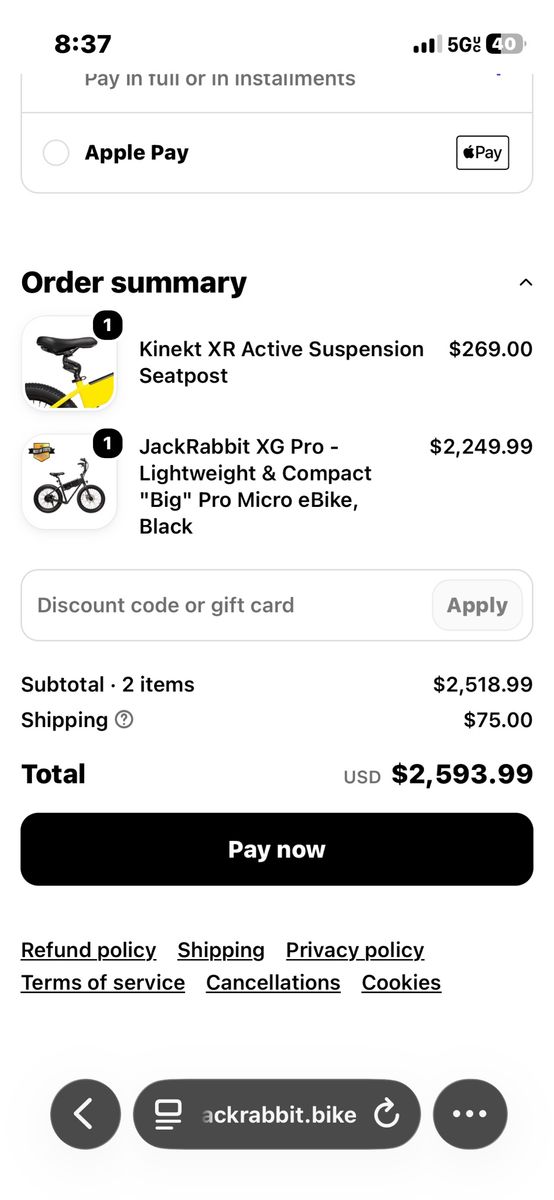Open the JackRabbit XG Pro bike thumbnail

pyautogui.click(x=69, y=482)
